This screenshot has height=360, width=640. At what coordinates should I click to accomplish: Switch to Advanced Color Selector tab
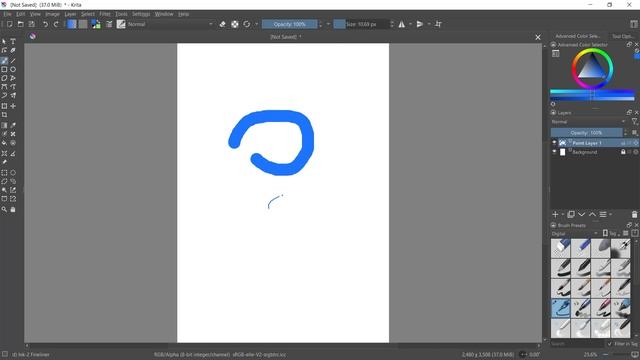coord(578,36)
